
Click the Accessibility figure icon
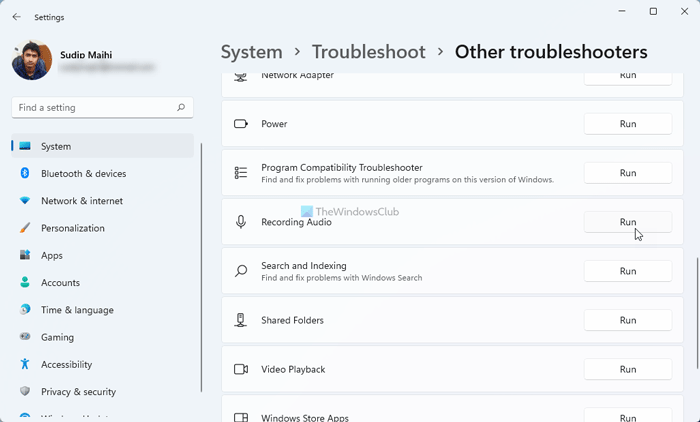tap(25, 365)
